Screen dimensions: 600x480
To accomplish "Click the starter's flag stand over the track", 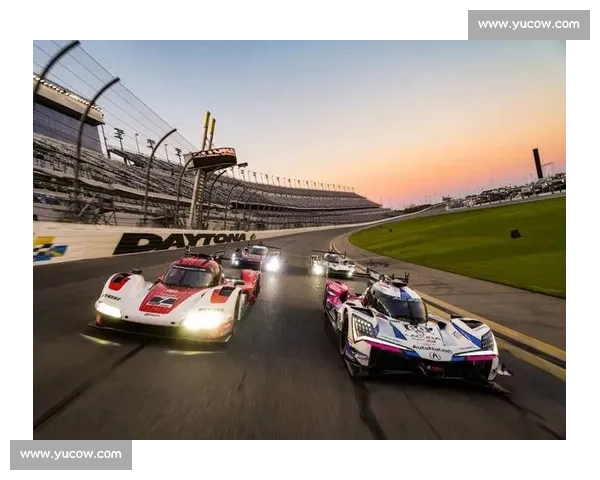I will click(x=215, y=158).
